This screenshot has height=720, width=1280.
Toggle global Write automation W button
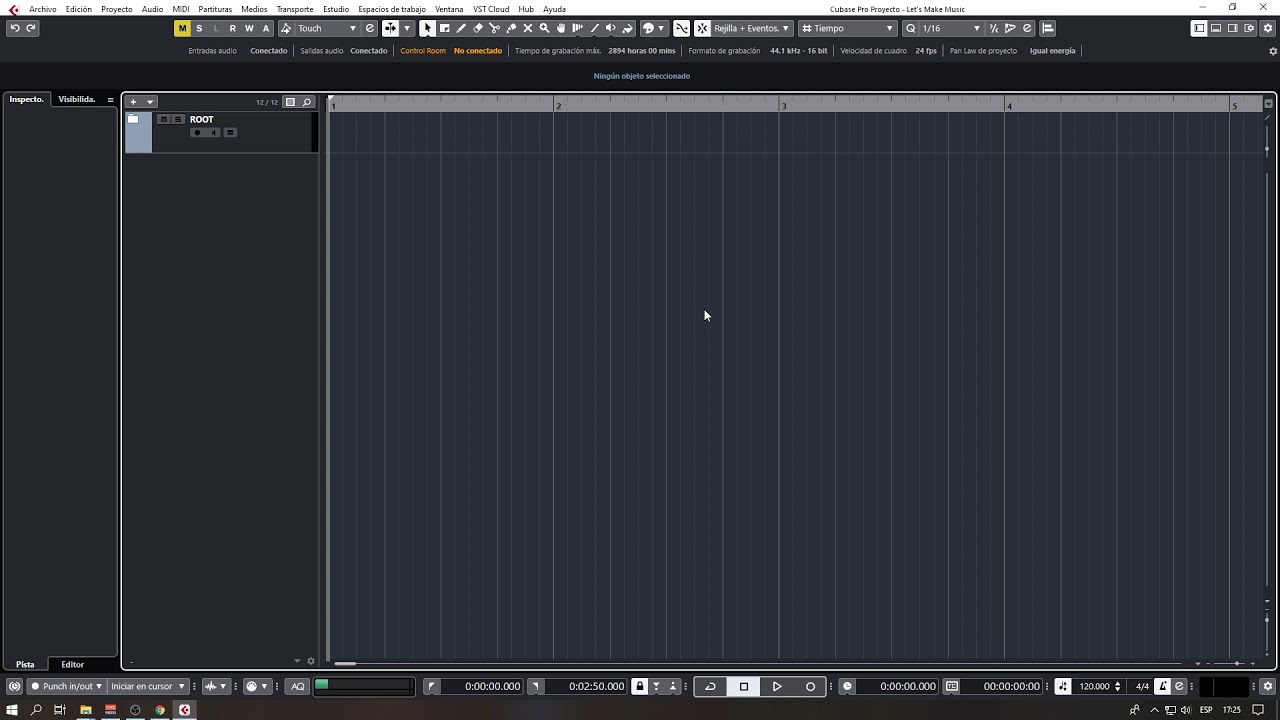249,28
